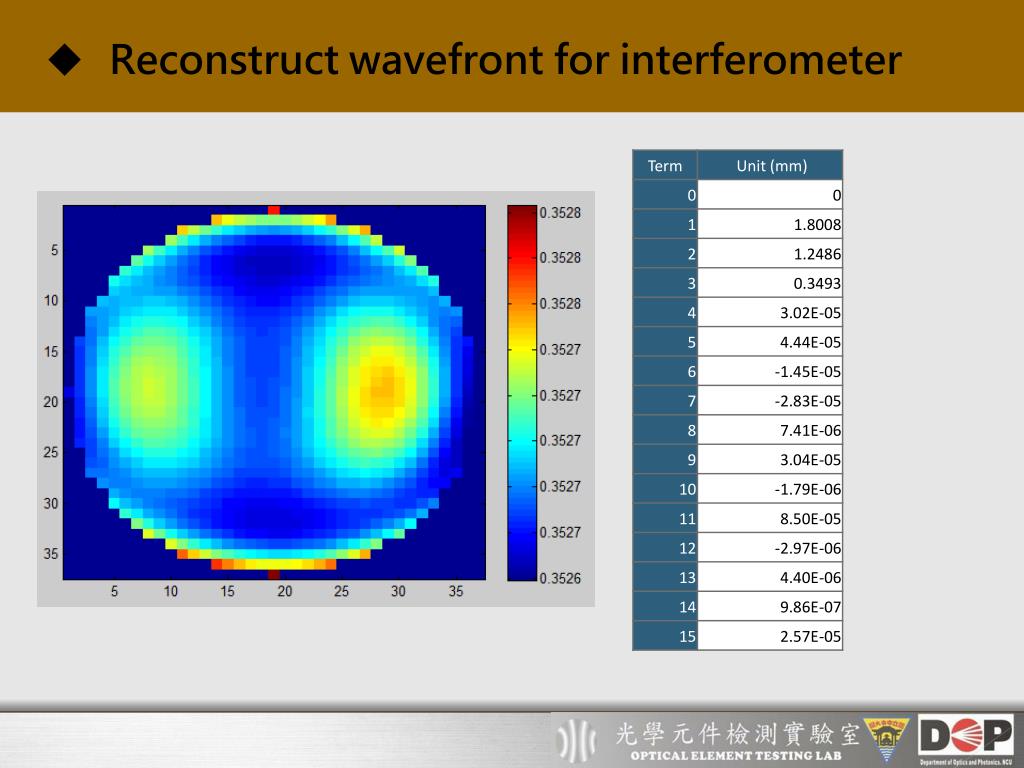
Task: Click the value cell '-1.79E-06'
Action: pyautogui.click(x=771, y=488)
